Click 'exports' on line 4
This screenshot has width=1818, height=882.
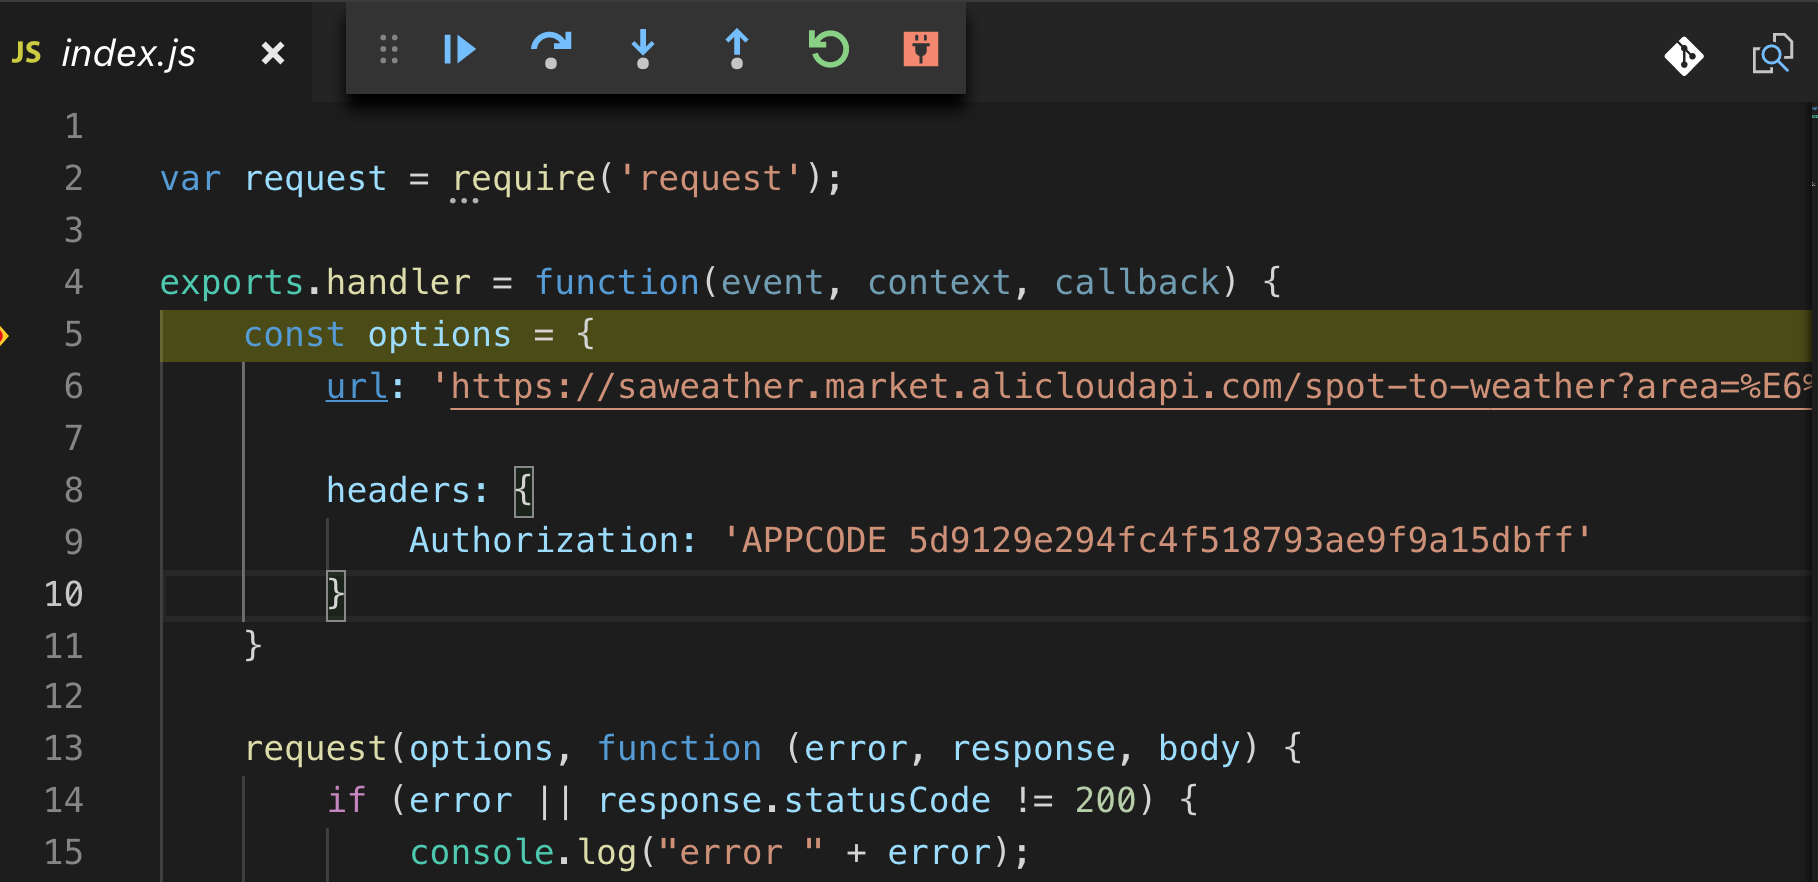click(x=232, y=283)
